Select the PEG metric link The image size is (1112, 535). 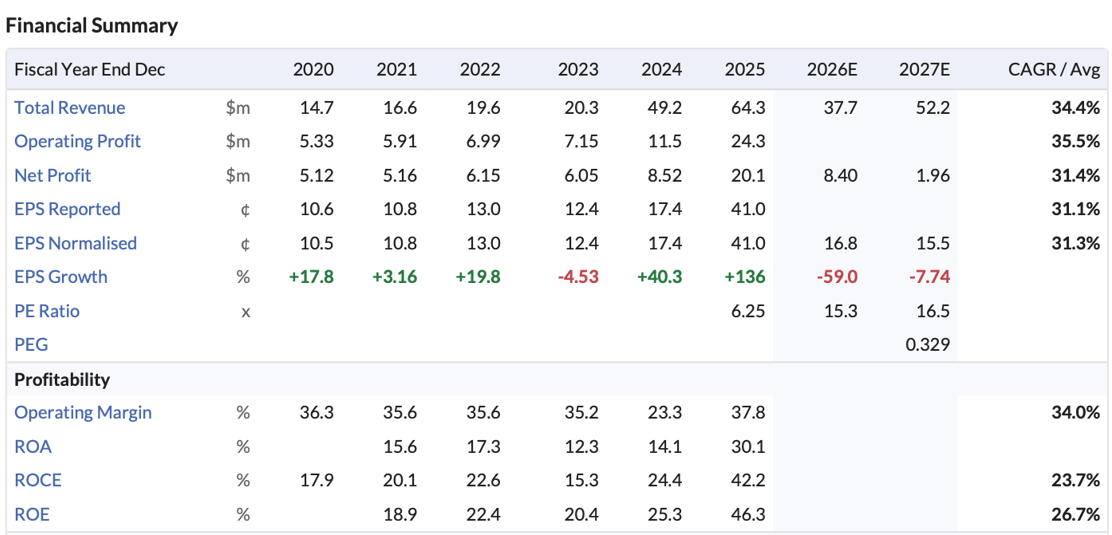31,345
